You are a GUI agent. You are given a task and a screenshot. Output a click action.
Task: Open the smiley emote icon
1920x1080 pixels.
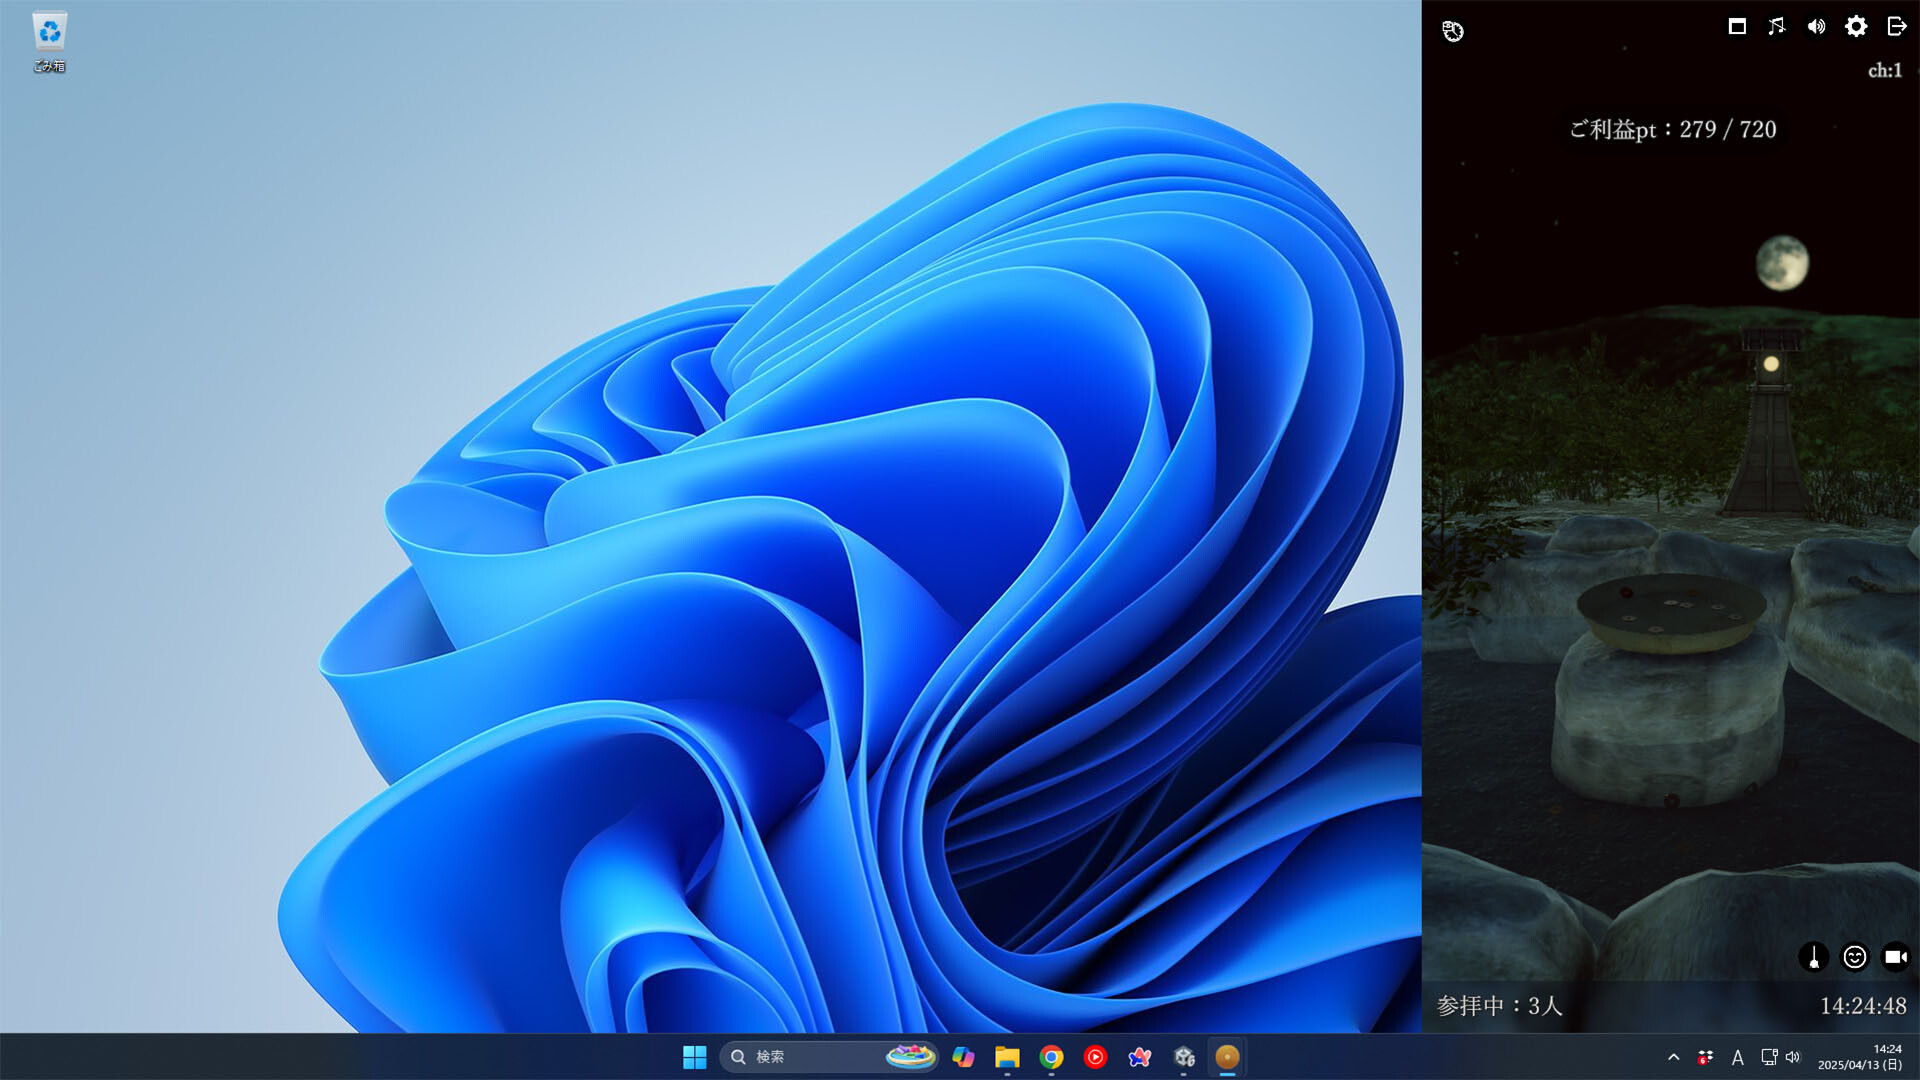(x=1854, y=957)
